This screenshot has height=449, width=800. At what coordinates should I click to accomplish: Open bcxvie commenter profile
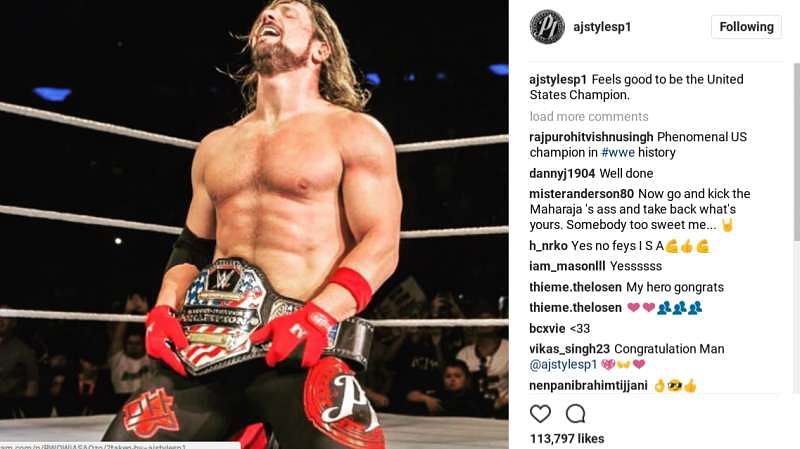click(x=547, y=329)
